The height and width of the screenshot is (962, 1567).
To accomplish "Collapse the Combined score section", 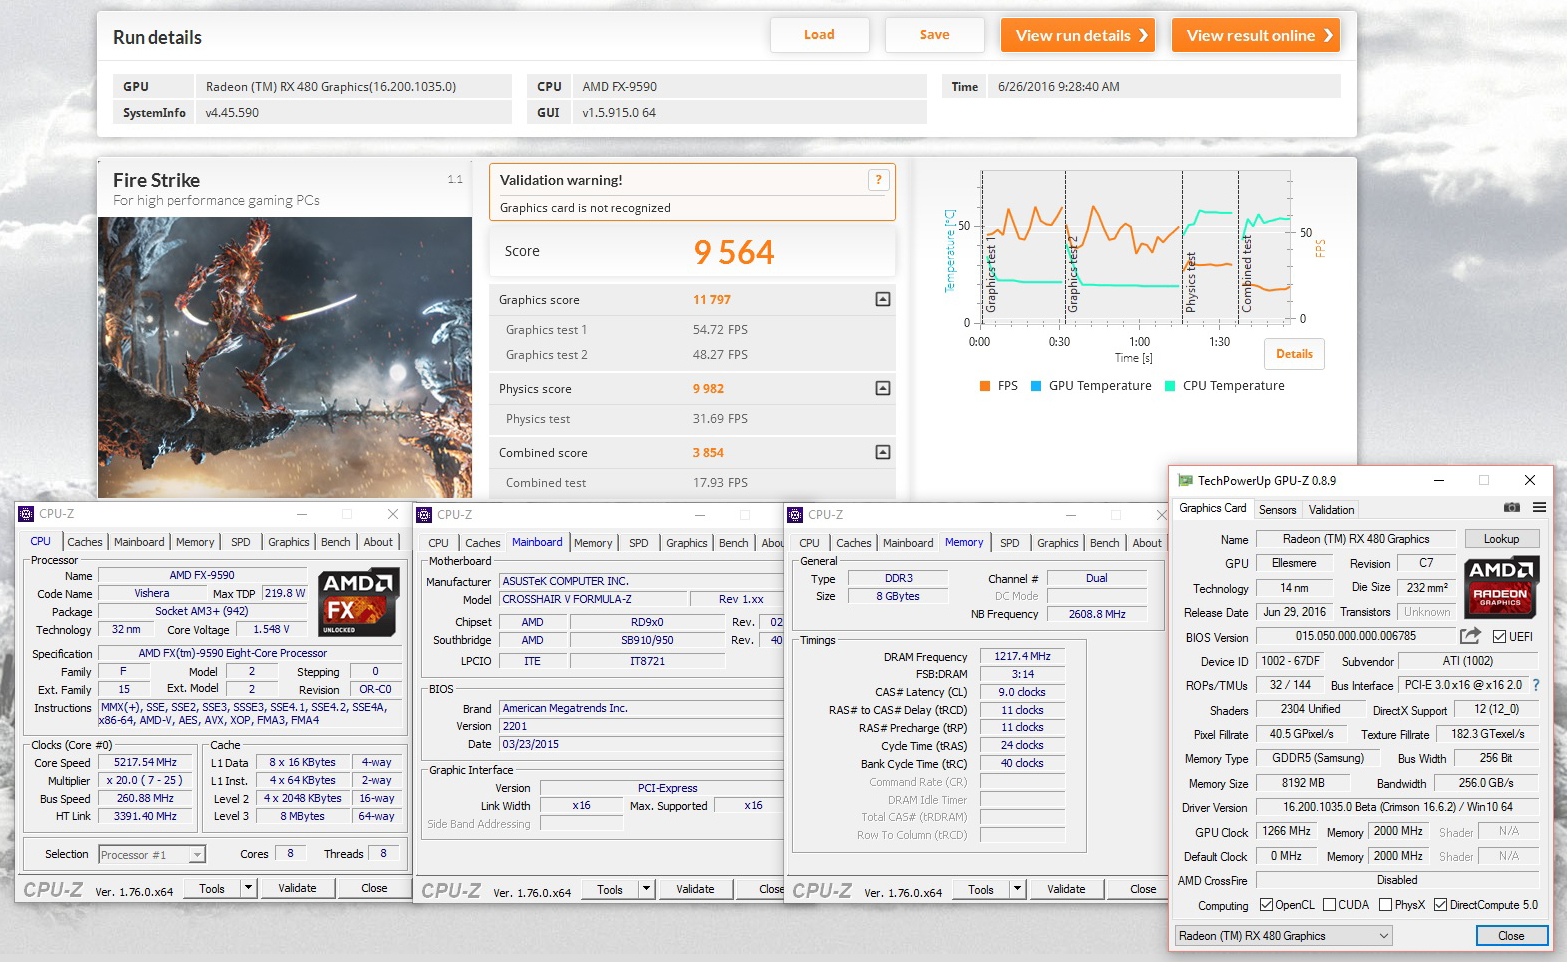I will [883, 452].
